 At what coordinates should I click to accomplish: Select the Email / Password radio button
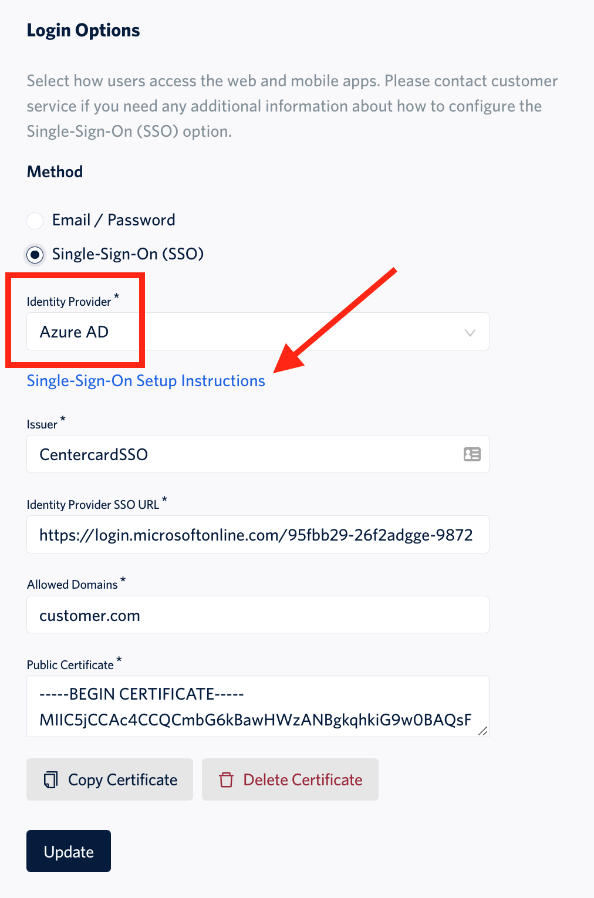34,219
